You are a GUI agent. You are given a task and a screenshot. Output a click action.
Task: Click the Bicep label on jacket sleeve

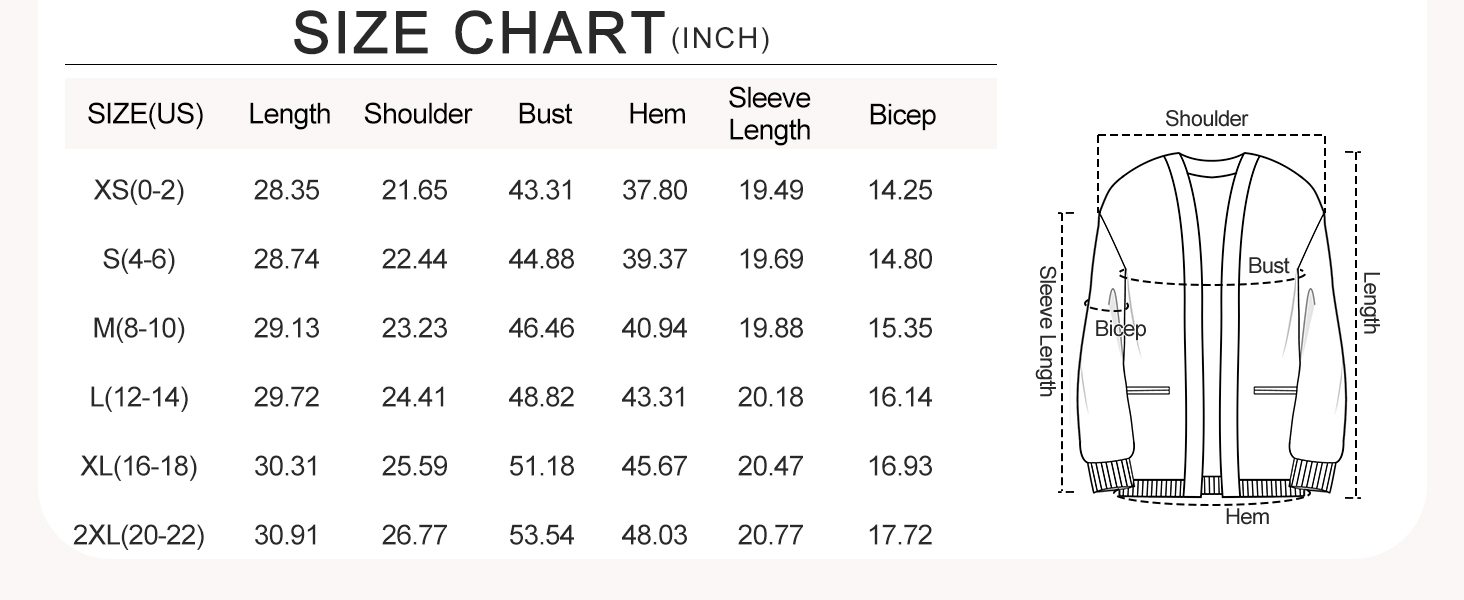point(1120,329)
